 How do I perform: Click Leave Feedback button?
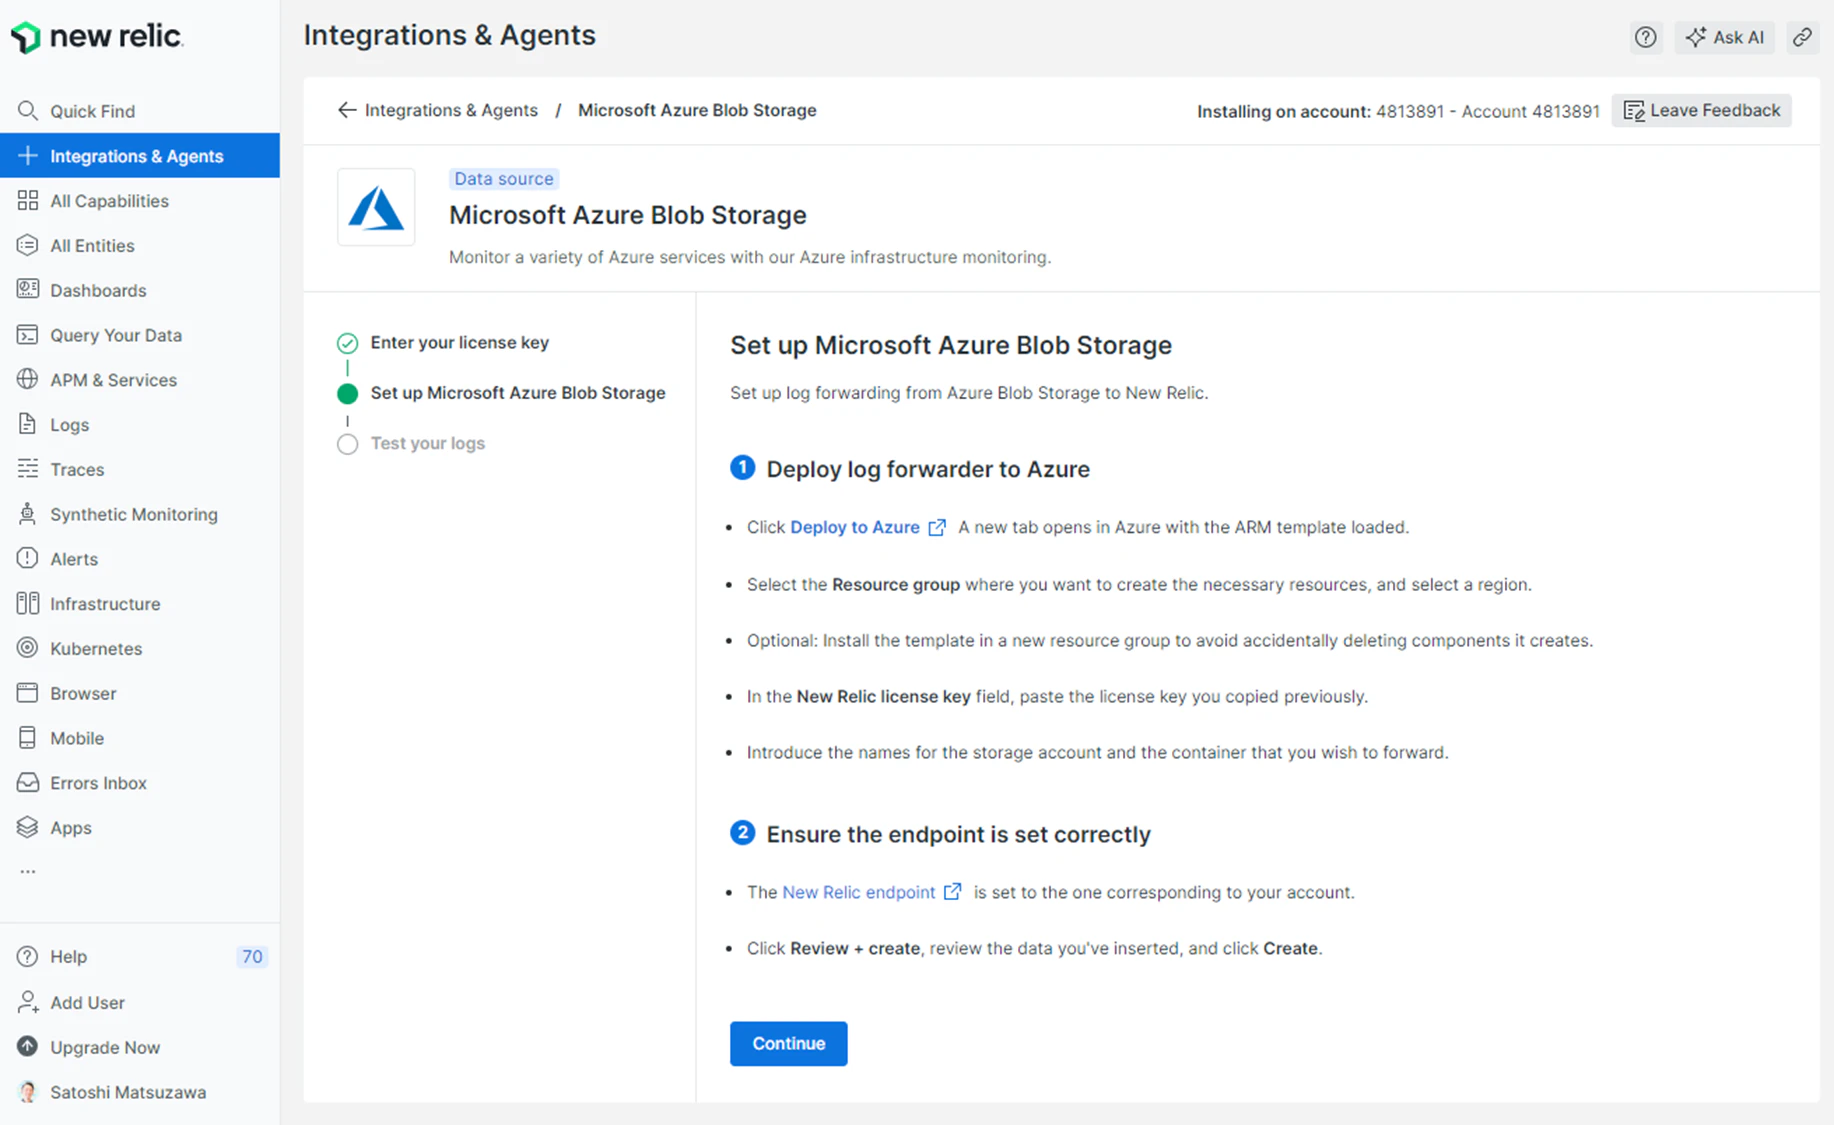point(1701,111)
